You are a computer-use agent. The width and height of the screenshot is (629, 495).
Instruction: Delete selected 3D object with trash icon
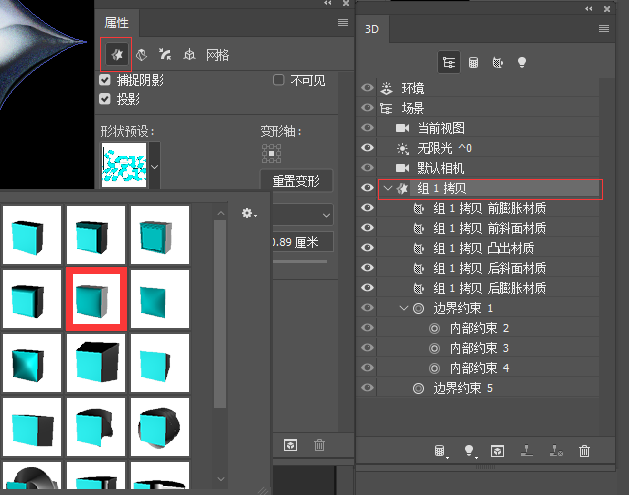(x=585, y=452)
